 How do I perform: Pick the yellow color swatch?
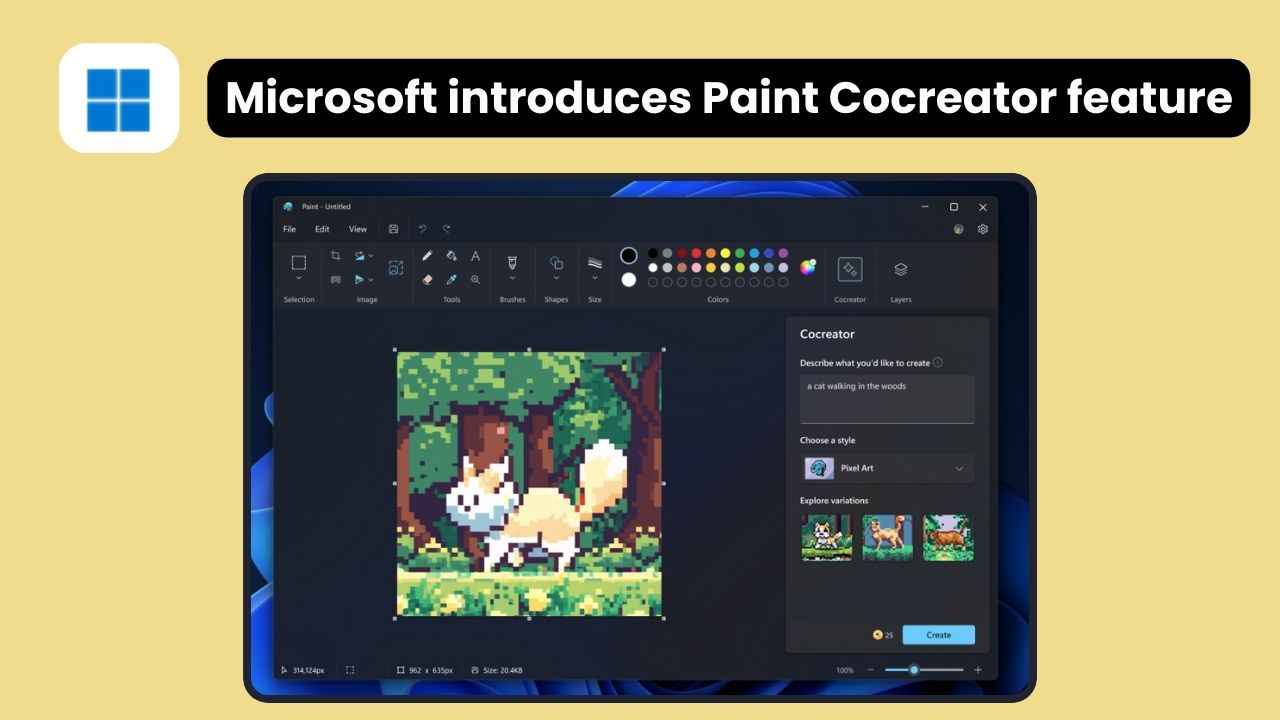[725, 253]
